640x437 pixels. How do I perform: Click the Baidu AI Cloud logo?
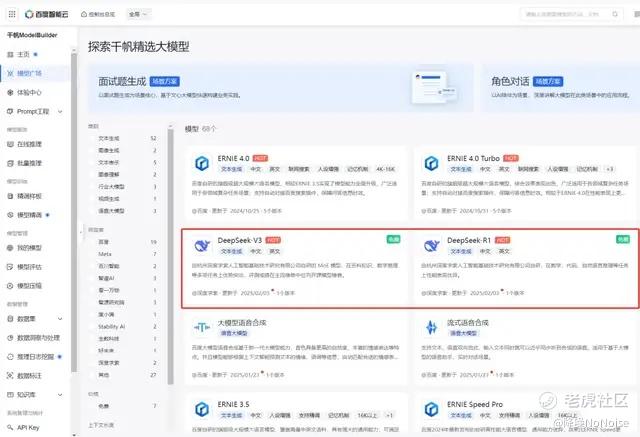pos(47,14)
